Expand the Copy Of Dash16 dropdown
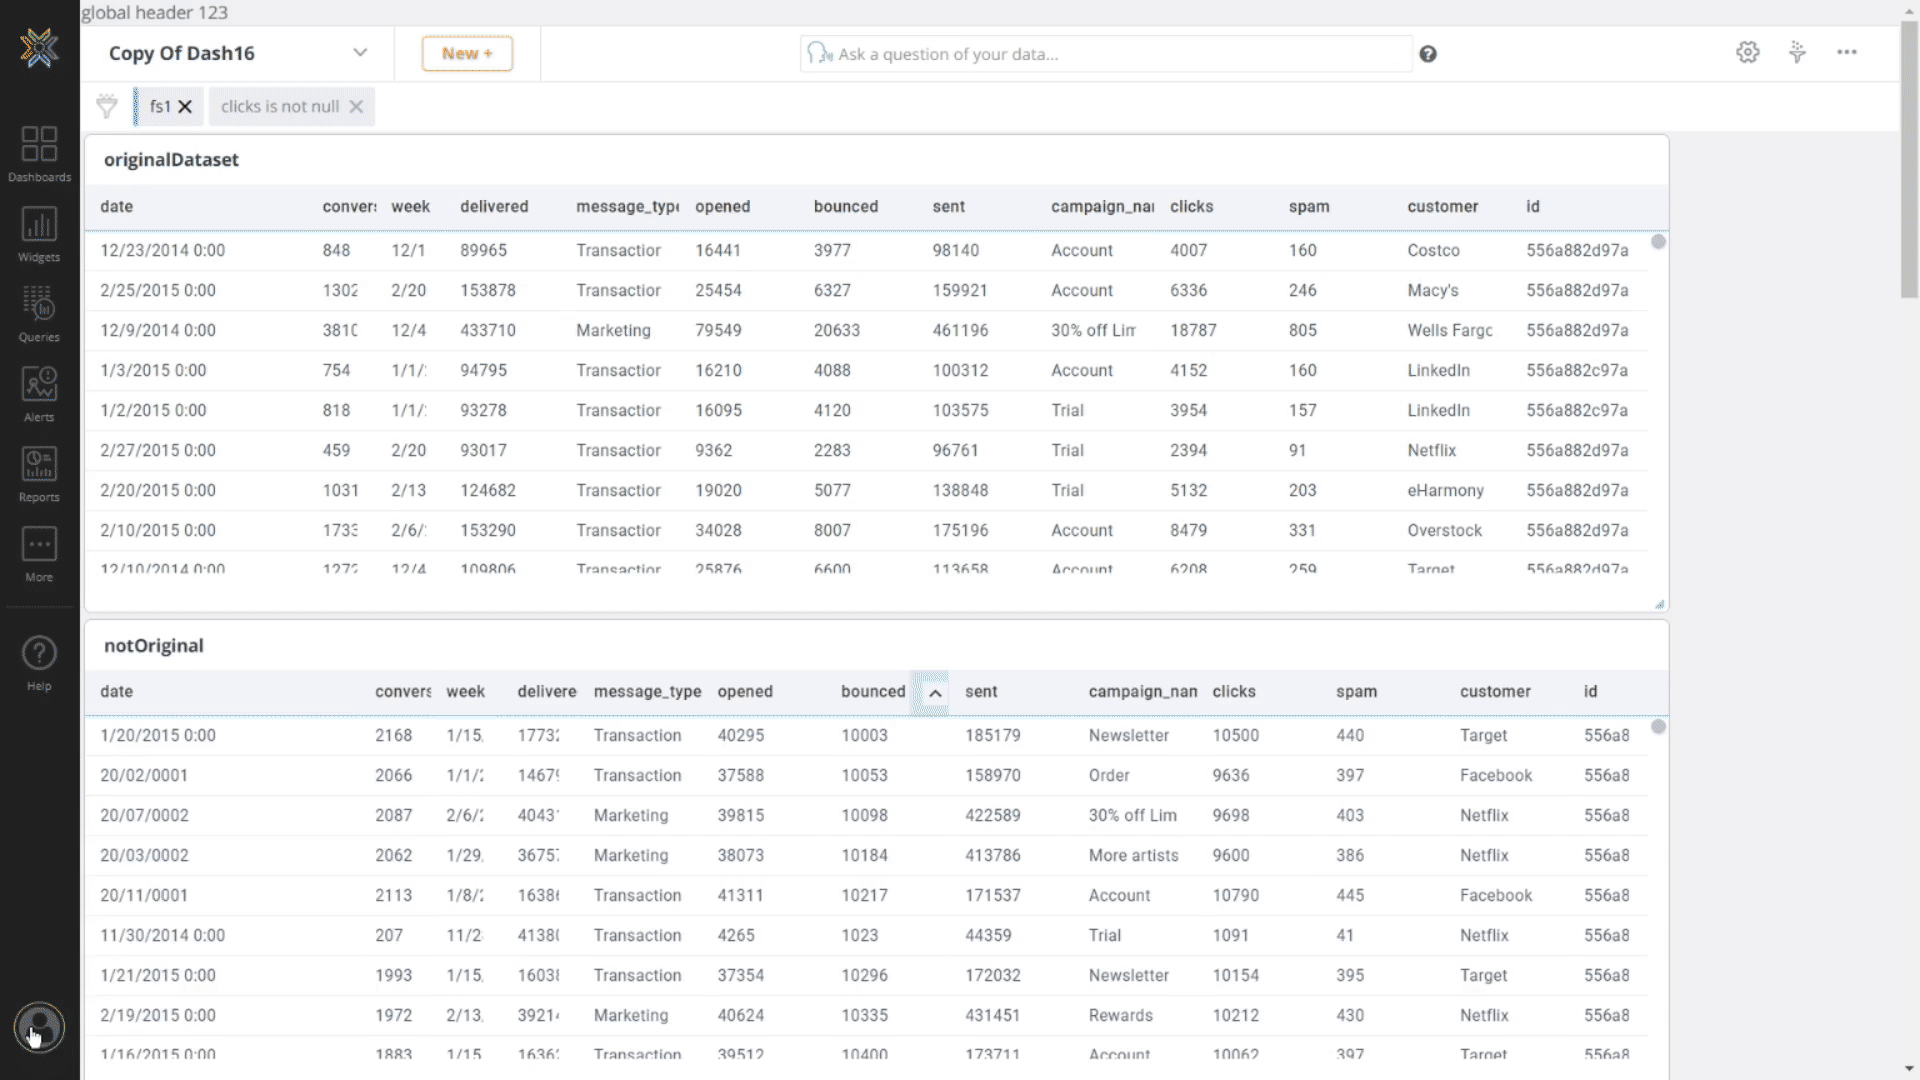This screenshot has height=1080, width=1920. (360, 53)
